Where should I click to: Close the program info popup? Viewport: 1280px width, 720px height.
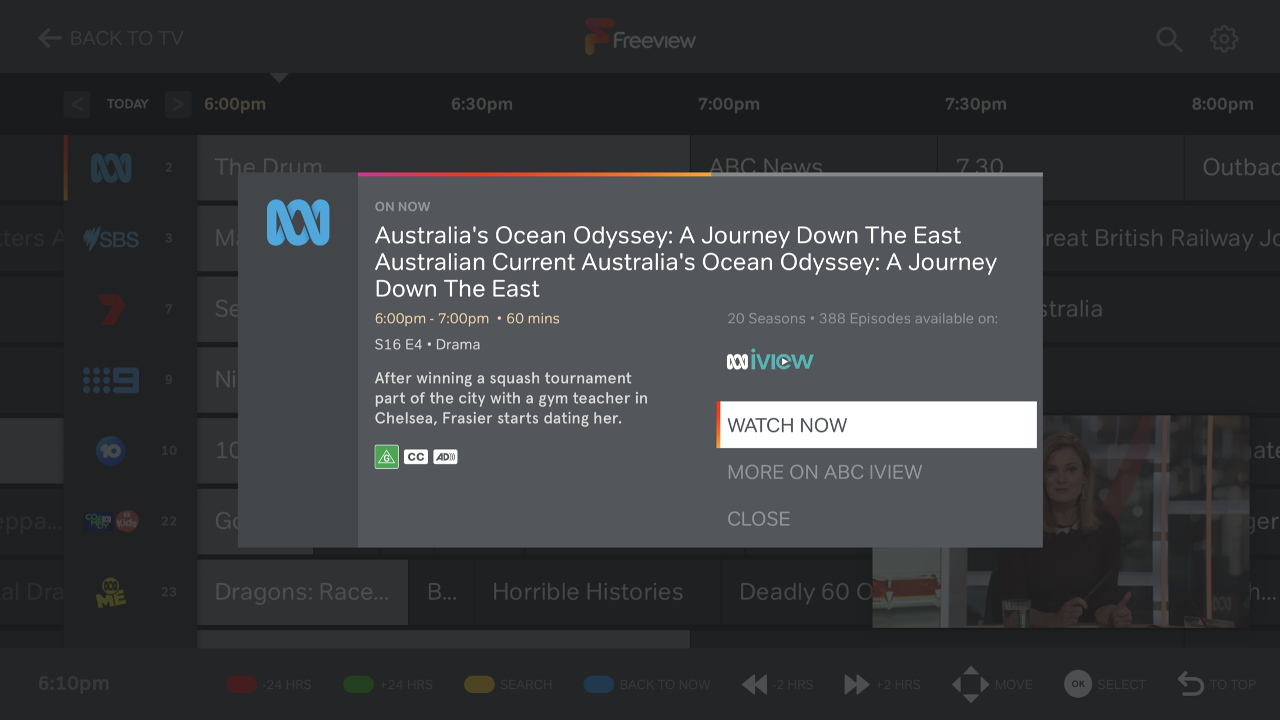(x=758, y=519)
